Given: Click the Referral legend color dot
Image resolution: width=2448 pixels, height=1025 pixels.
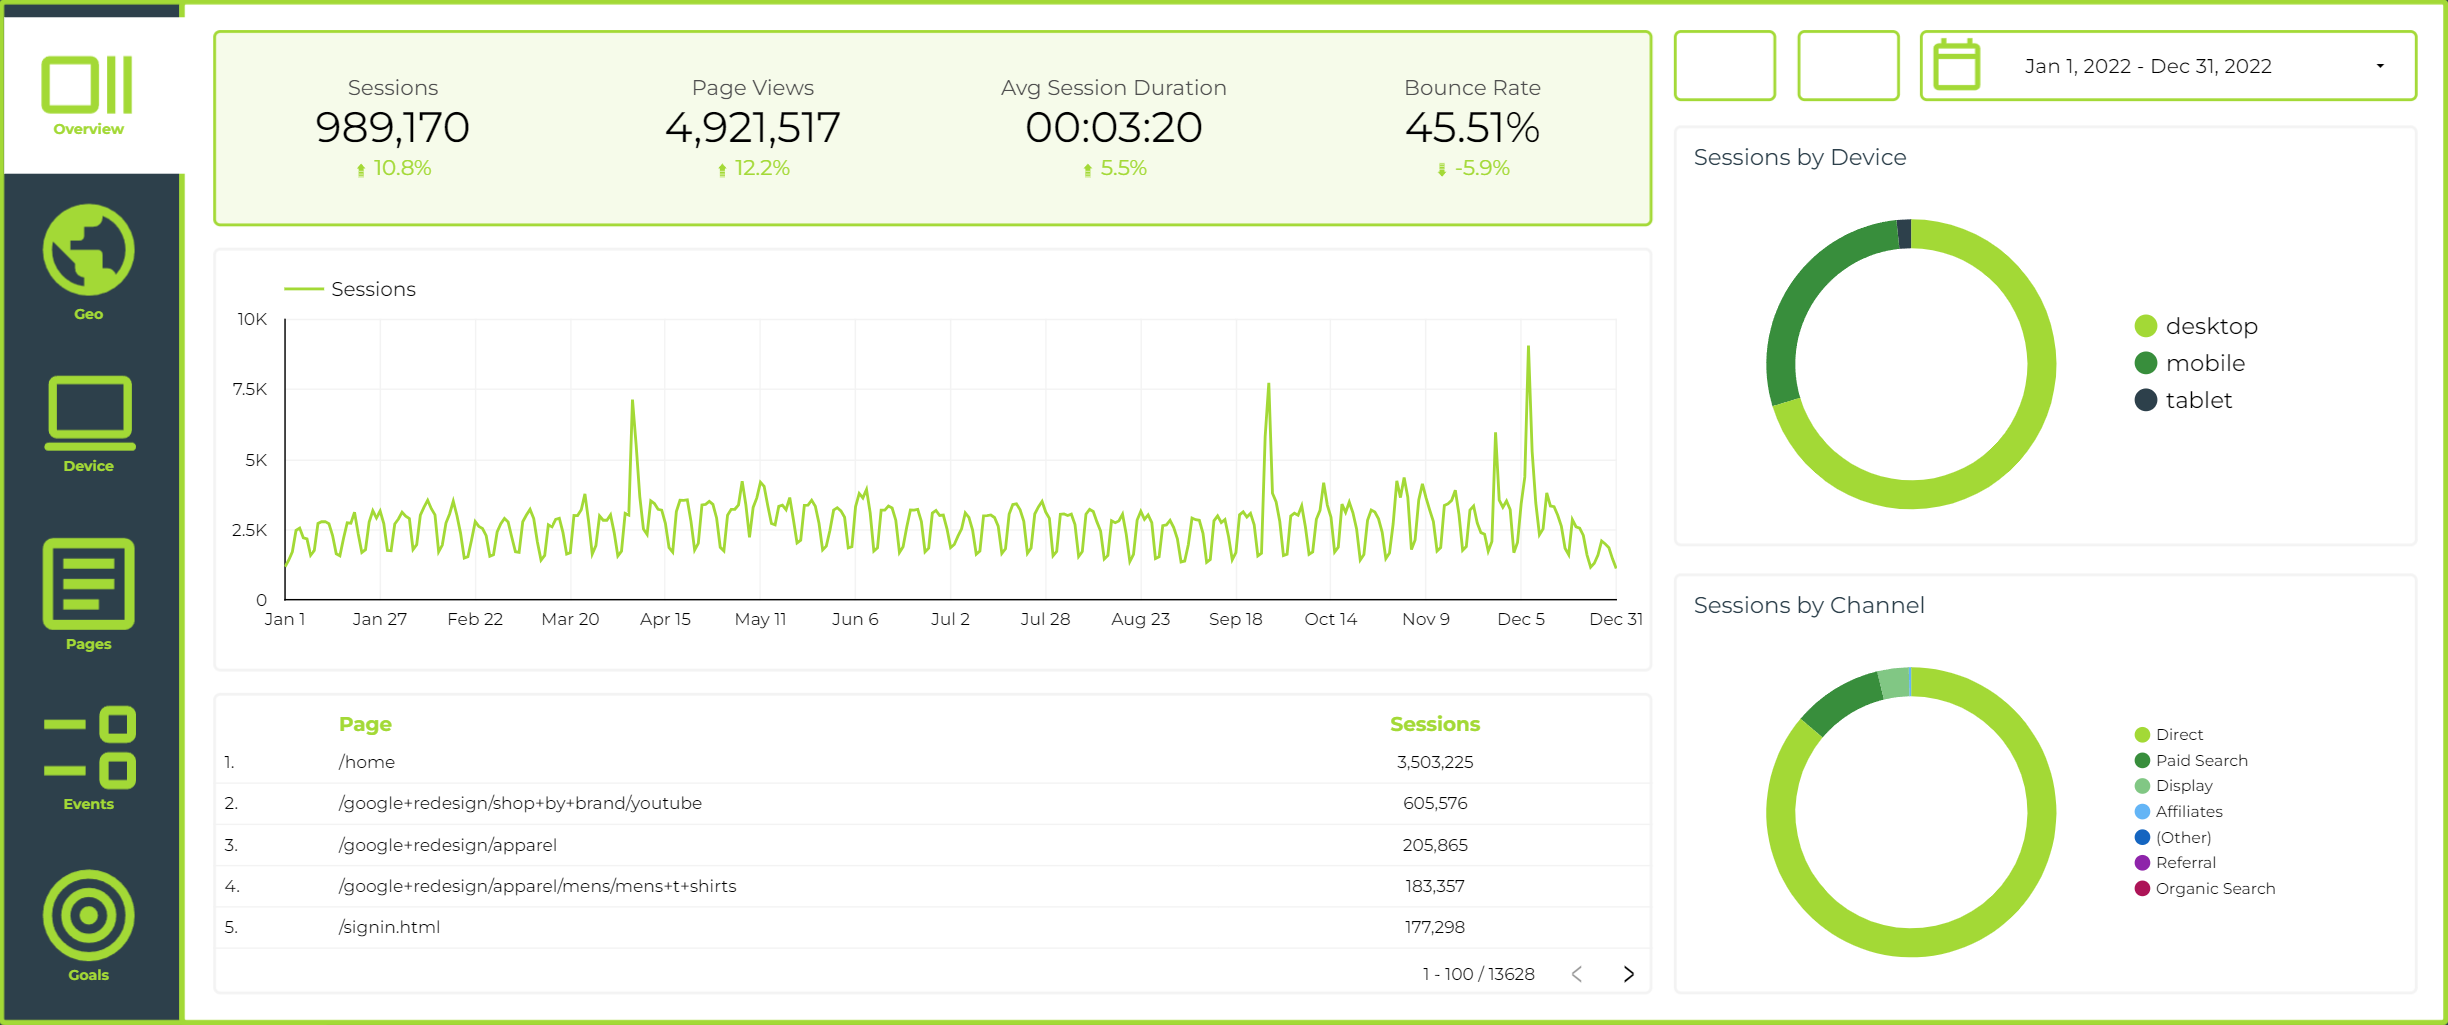Looking at the screenshot, I should [x=2142, y=863].
